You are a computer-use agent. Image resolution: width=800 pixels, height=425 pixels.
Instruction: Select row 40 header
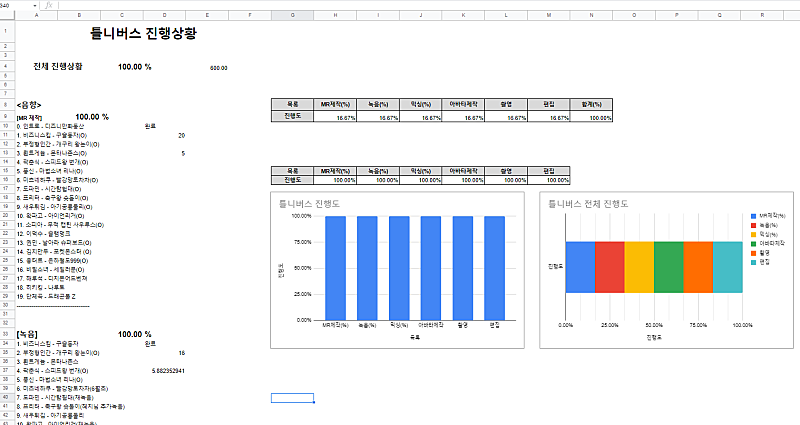click(5, 397)
